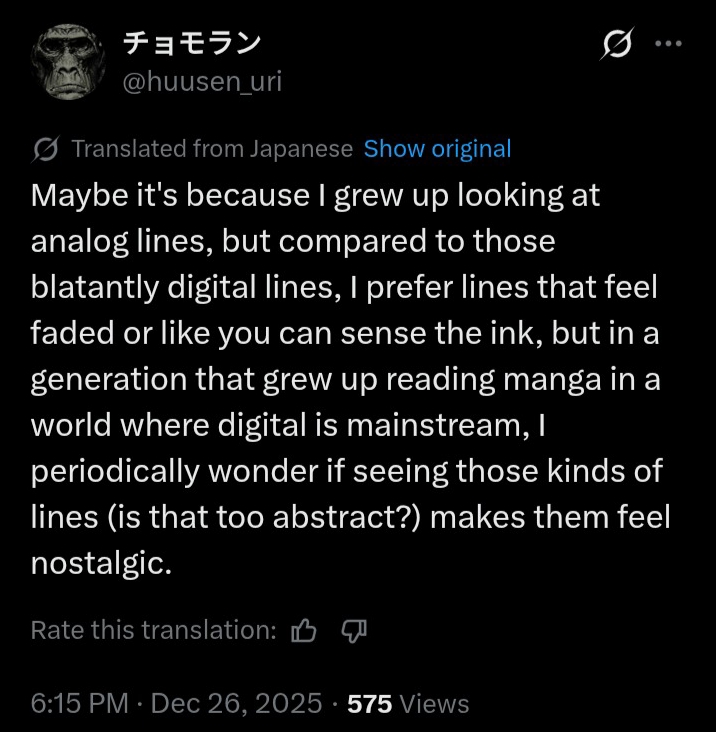
Task: Visit the @huusen_uri handle
Action: (202, 82)
